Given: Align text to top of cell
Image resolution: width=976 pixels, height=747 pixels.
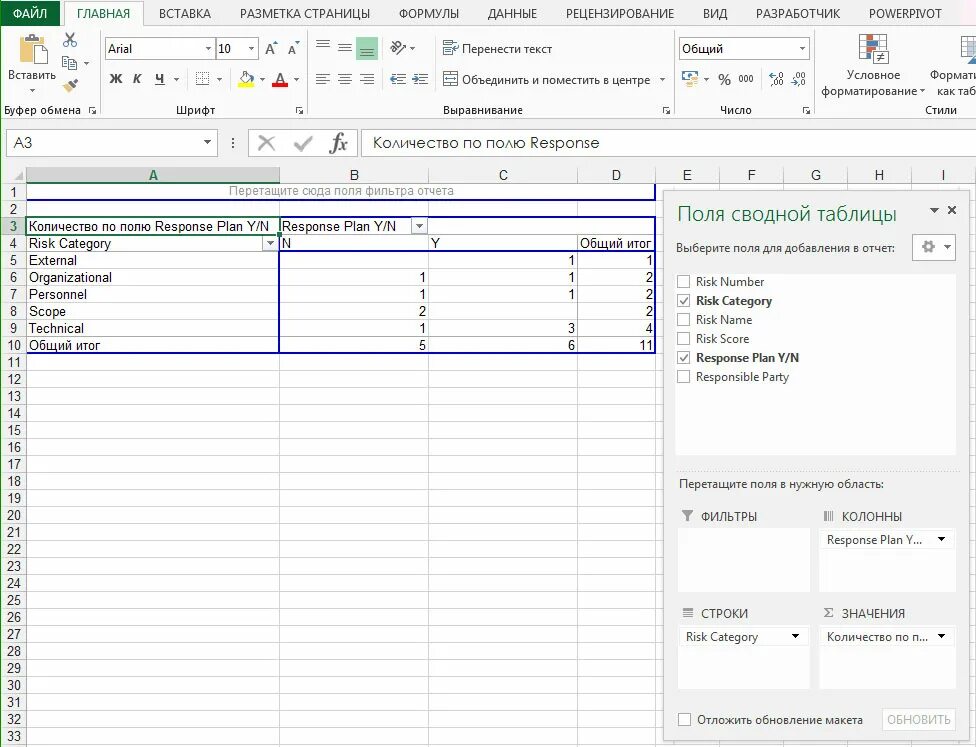Looking at the screenshot, I should coord(322,47).
